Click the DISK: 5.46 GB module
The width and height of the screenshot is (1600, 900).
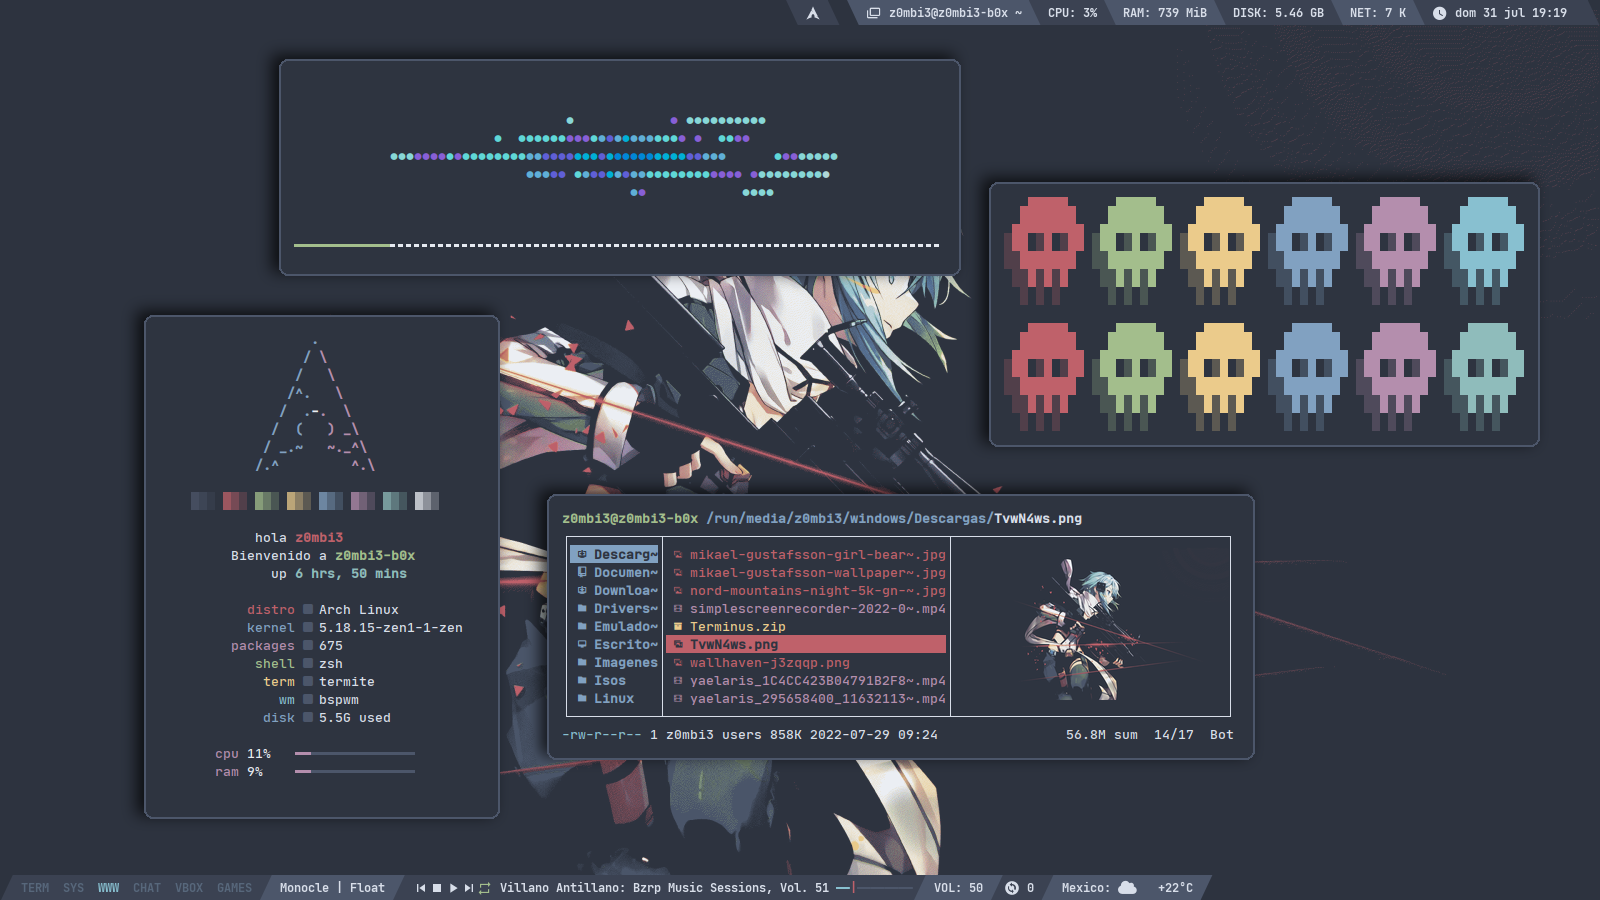1278,13
